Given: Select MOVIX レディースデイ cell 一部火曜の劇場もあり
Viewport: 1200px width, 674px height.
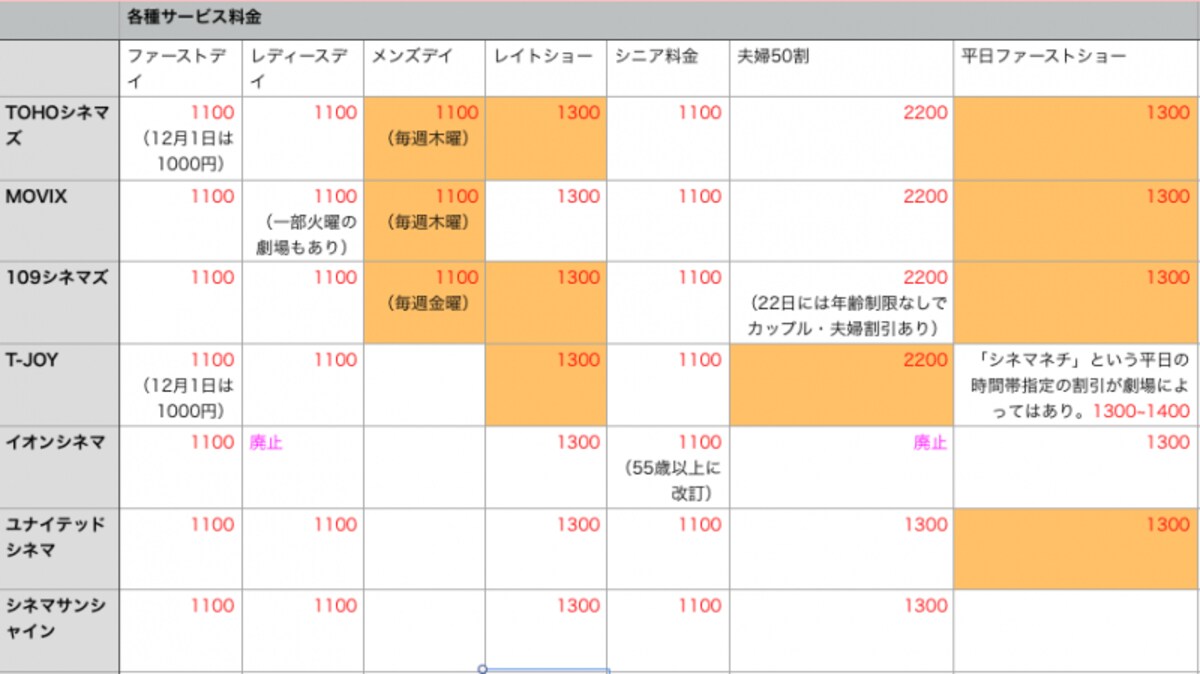Looking at the screenshot, I should pos(303,222).
